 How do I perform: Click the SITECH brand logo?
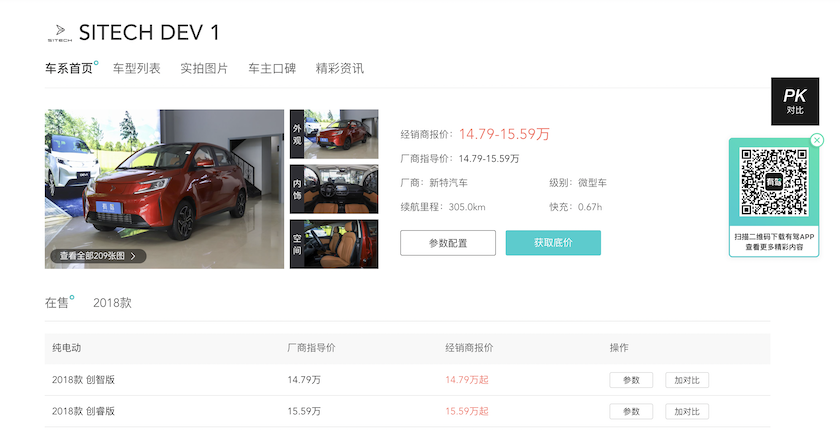pos(59,33)
